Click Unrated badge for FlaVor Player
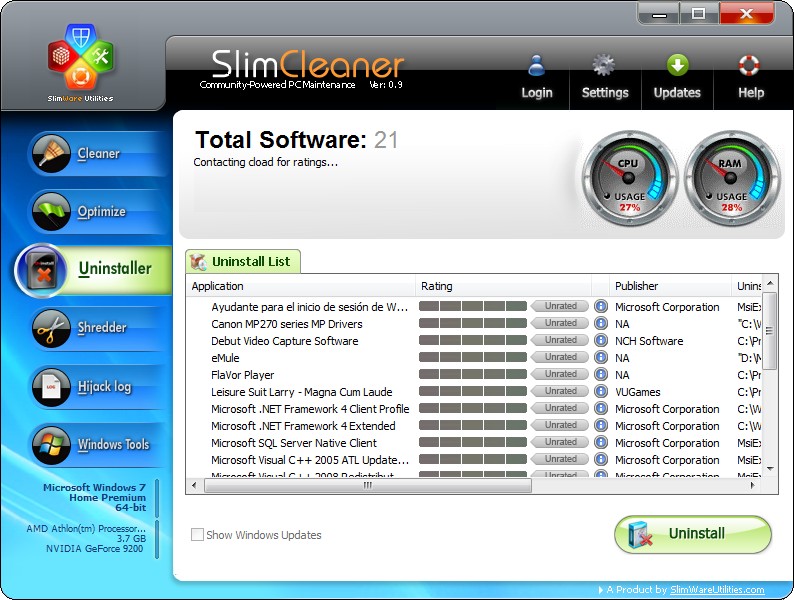The image size is (794, 600). coord(560,374)
